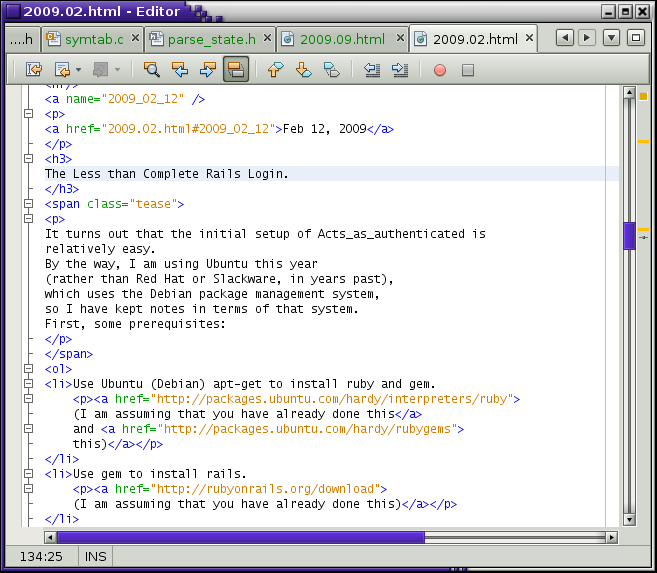This screenshot has width=657, height=573.
Task: Find previous occurrence using toolbar arrow
Action: click(180, 70)
